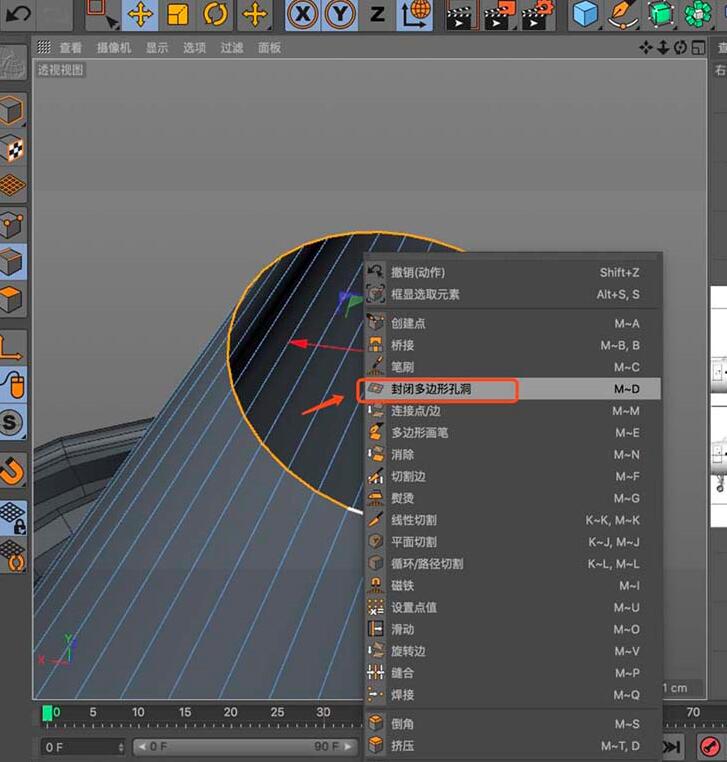727x762 pixels.
Task: Open the Pen spline tool icon
Action: click(623, 15)
